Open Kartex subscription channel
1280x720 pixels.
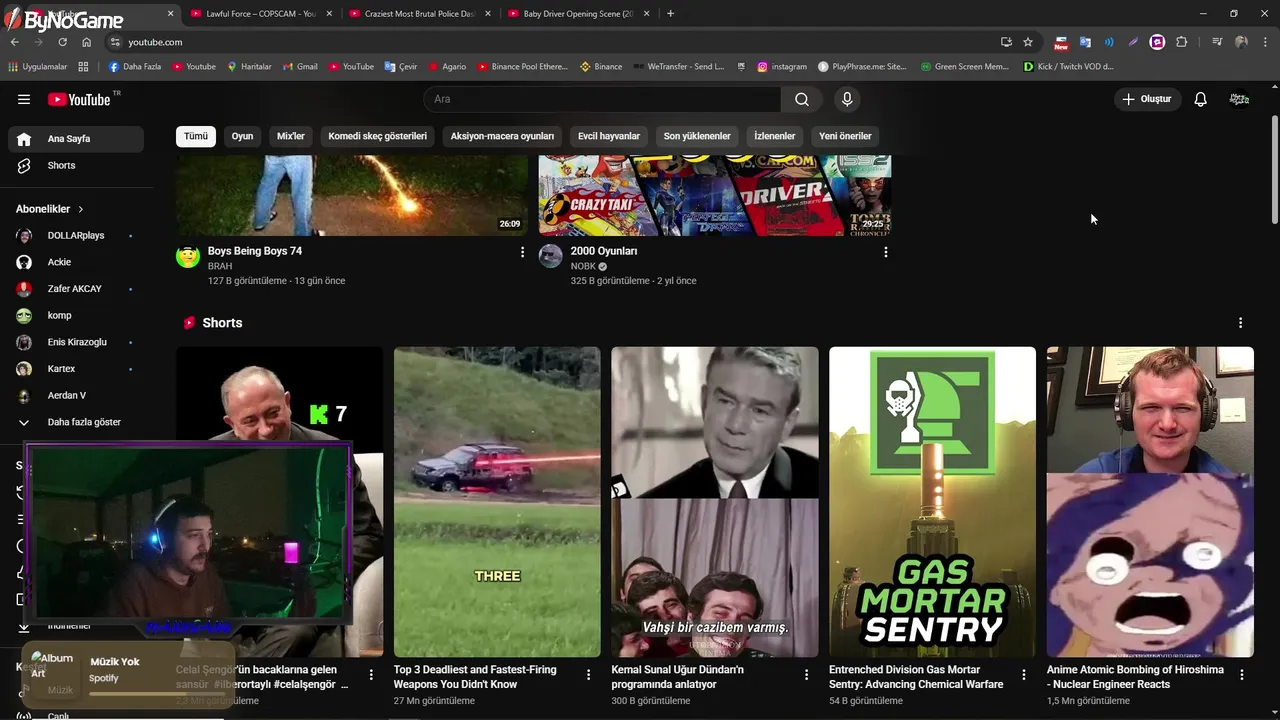pos(76,369)
